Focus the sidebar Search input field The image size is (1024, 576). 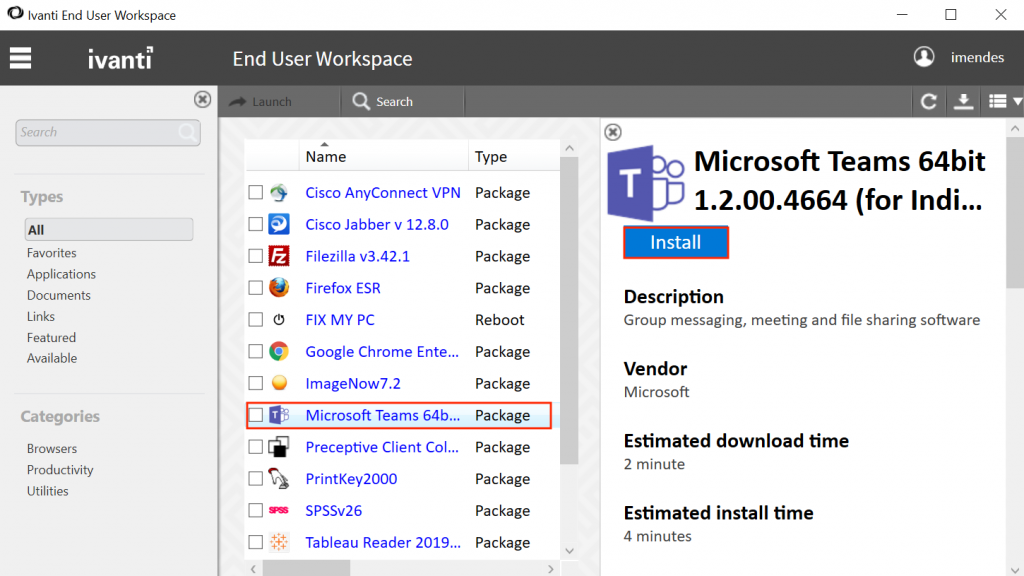click(x=108, y=133)
